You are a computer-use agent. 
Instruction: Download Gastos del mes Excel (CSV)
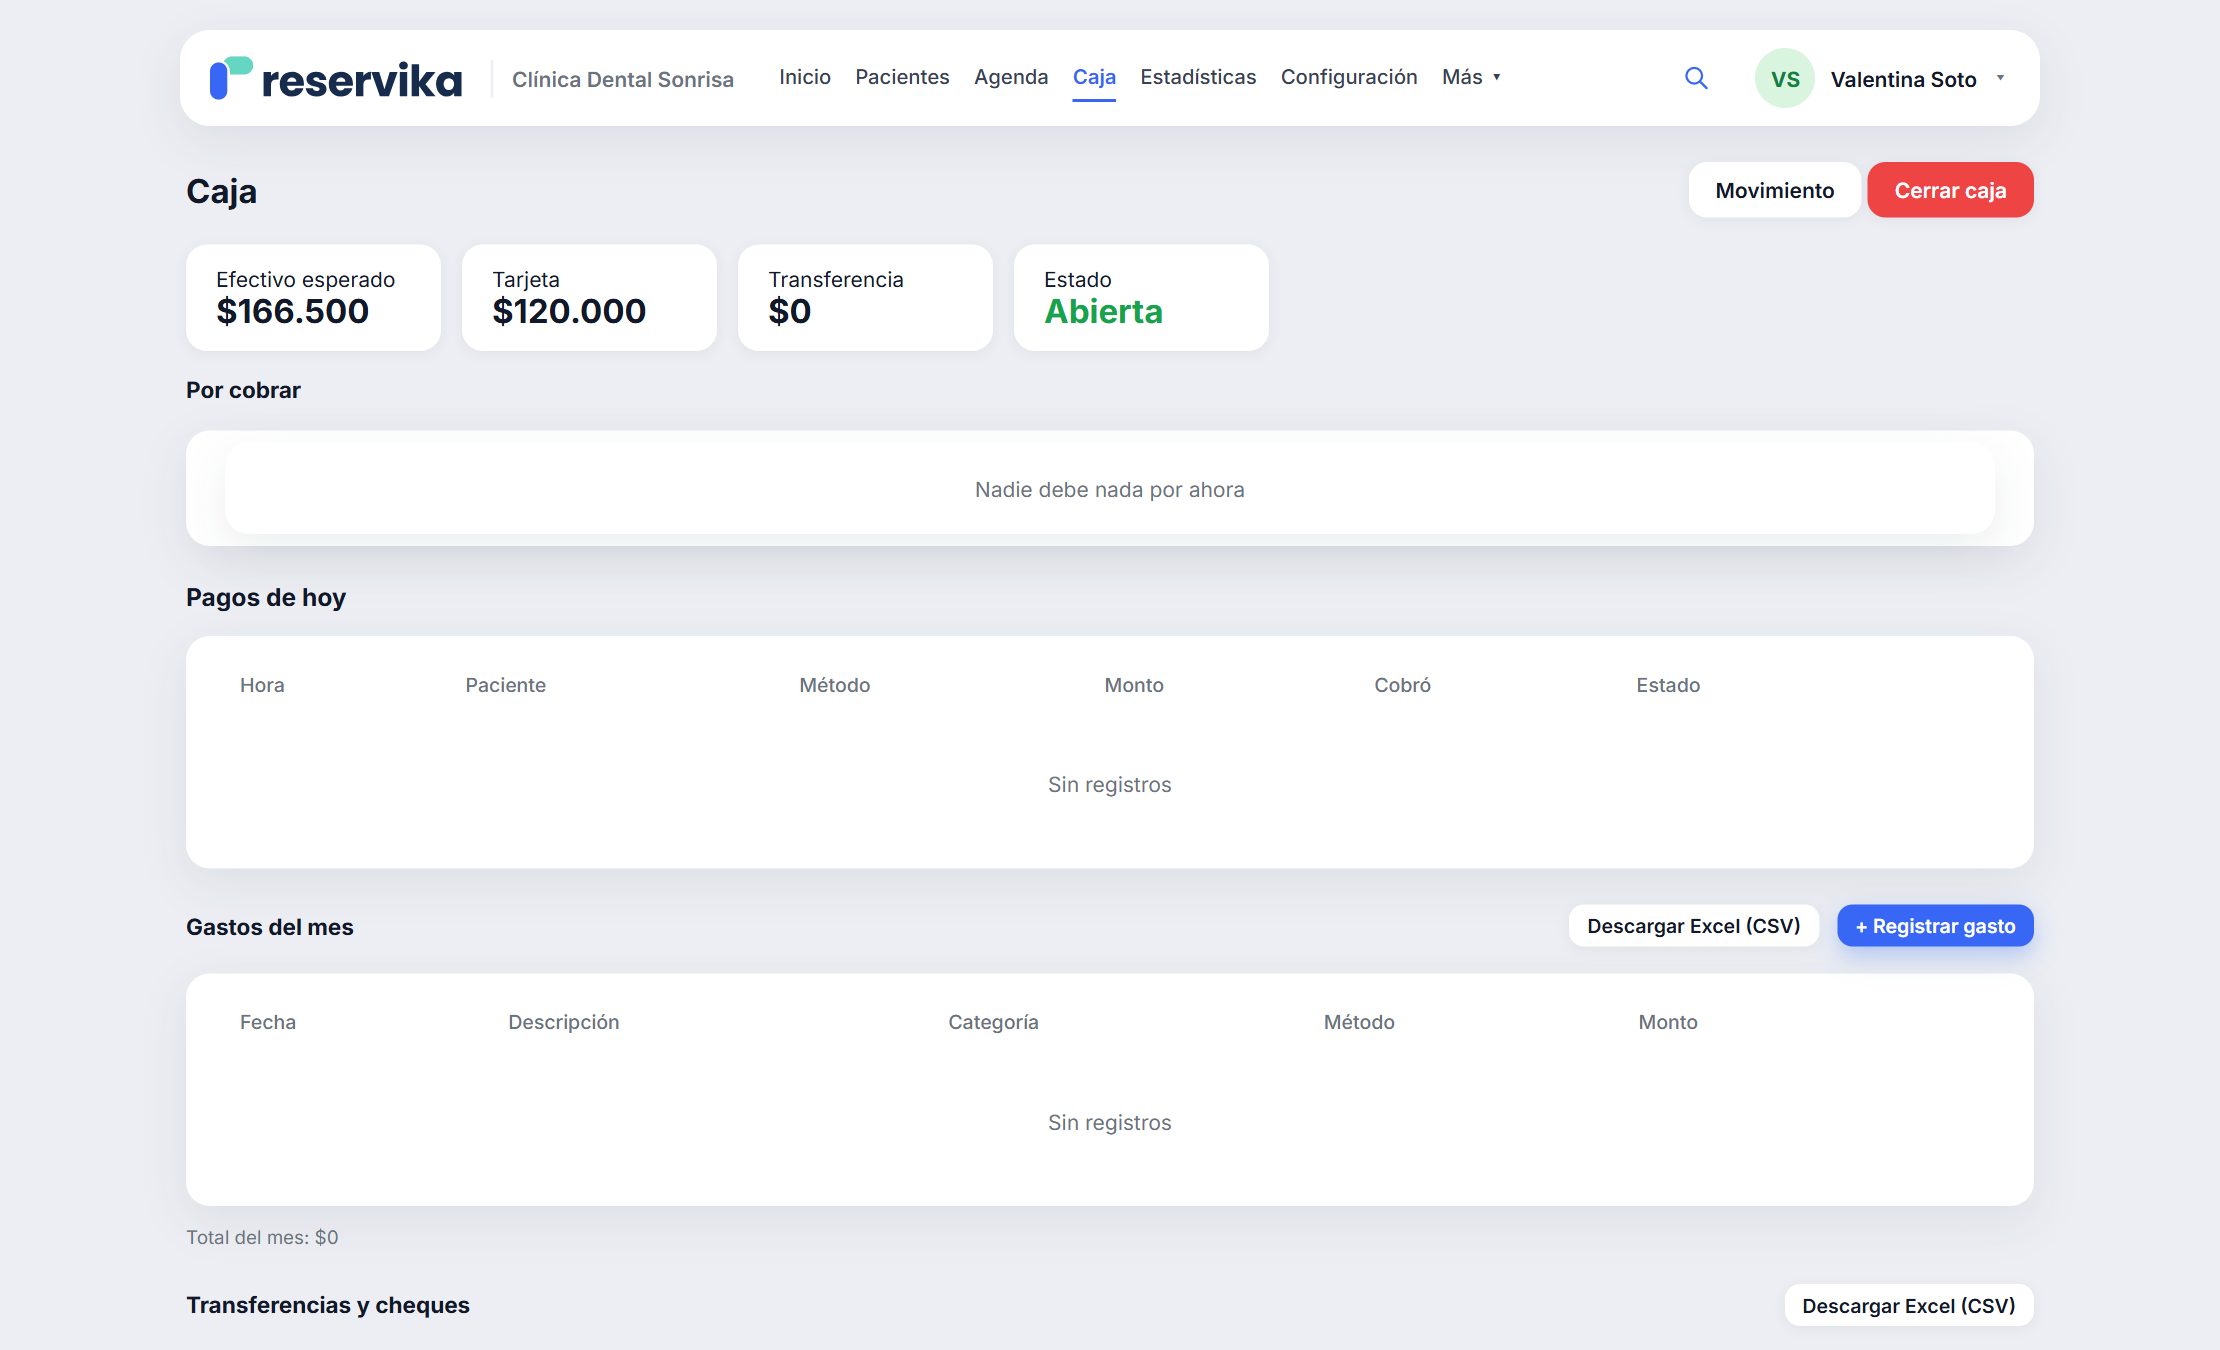pyautogui.click(x=1694, y=926)
